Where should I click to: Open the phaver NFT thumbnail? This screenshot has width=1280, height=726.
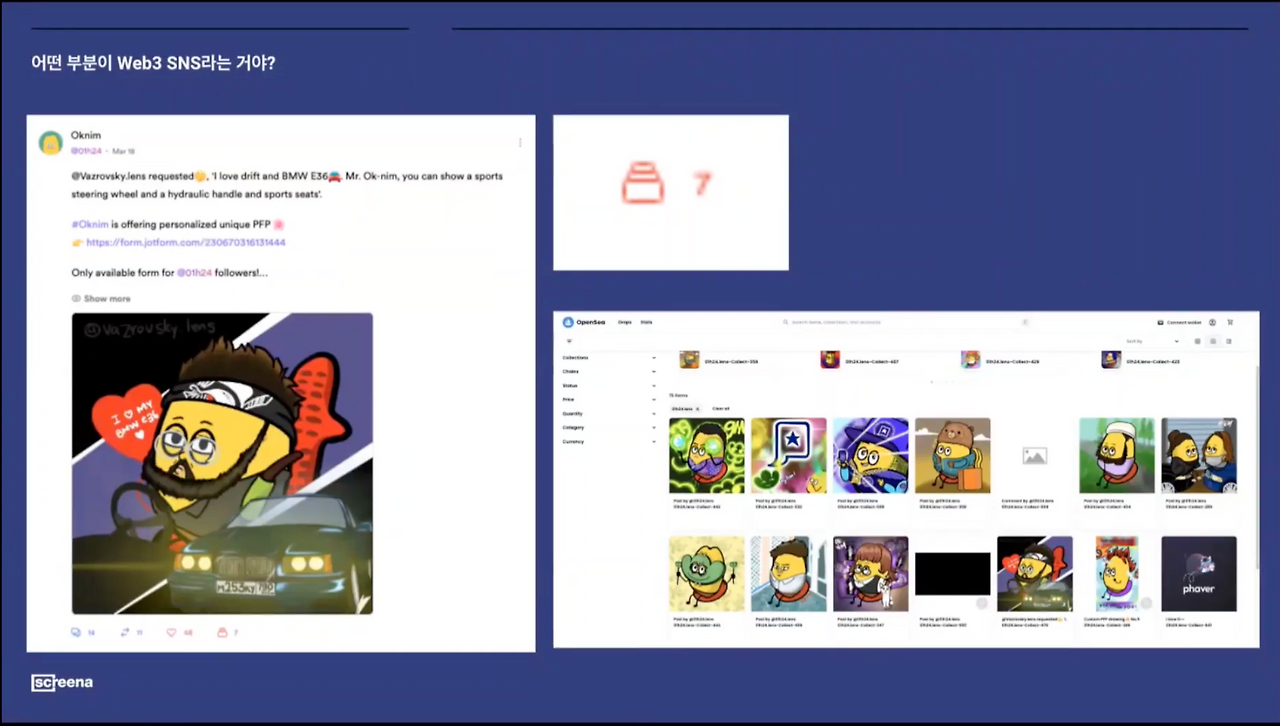[1199, 574]
